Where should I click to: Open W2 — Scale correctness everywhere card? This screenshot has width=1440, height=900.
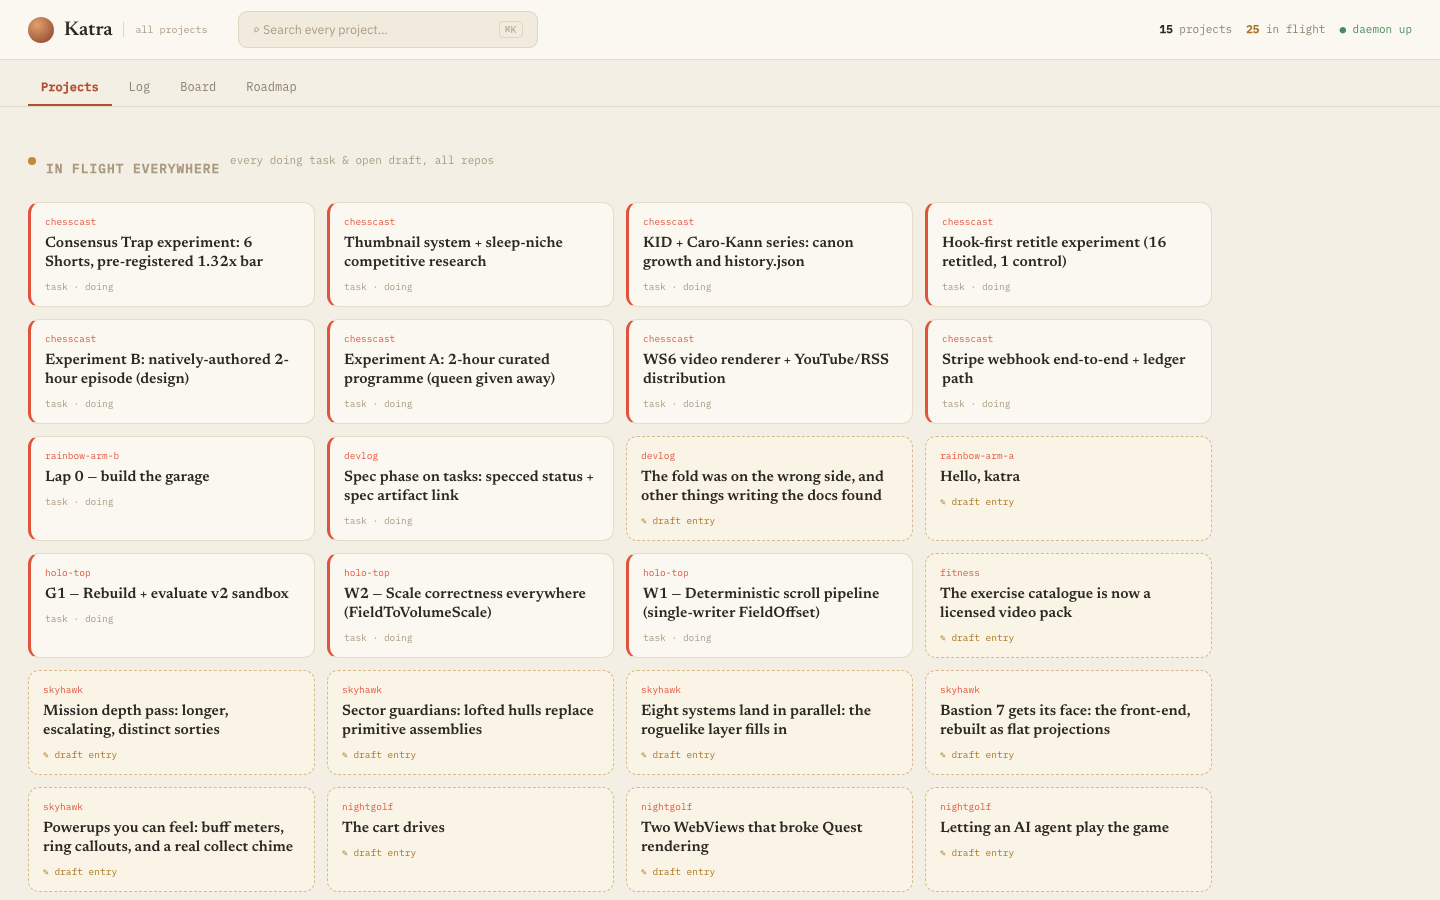(x=470, y=605)
